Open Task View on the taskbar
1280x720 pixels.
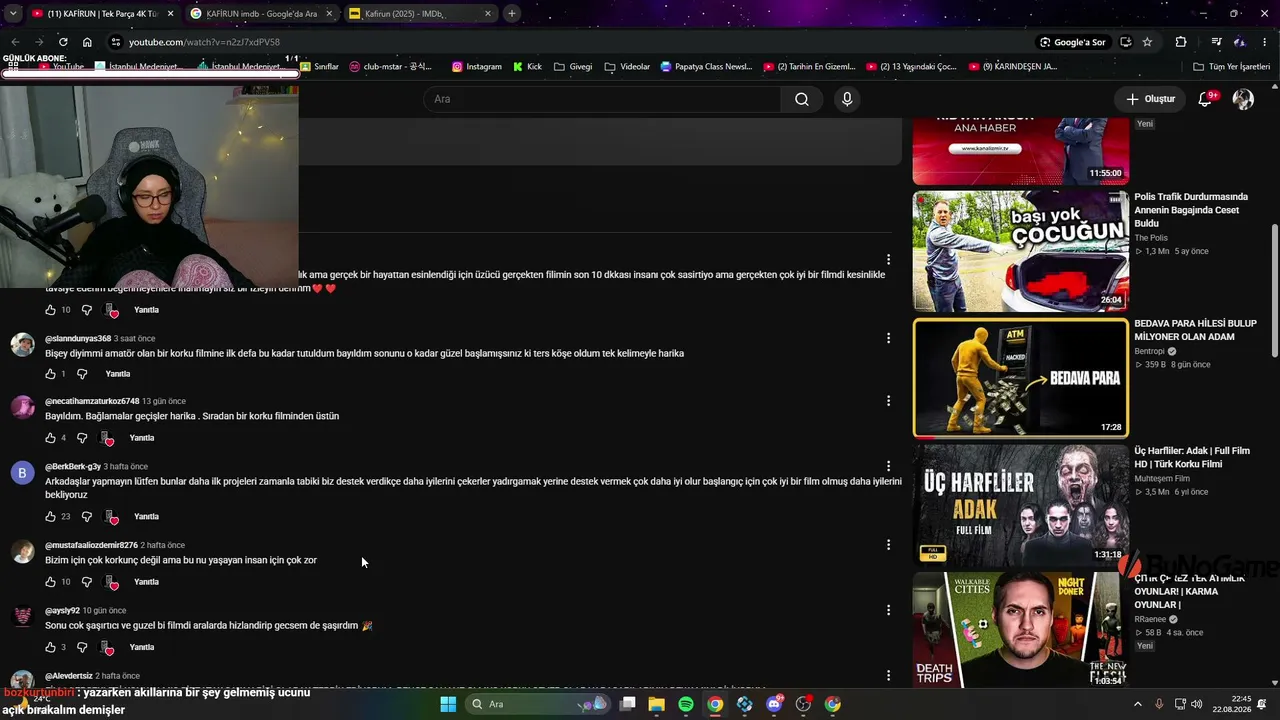[627, 704]
